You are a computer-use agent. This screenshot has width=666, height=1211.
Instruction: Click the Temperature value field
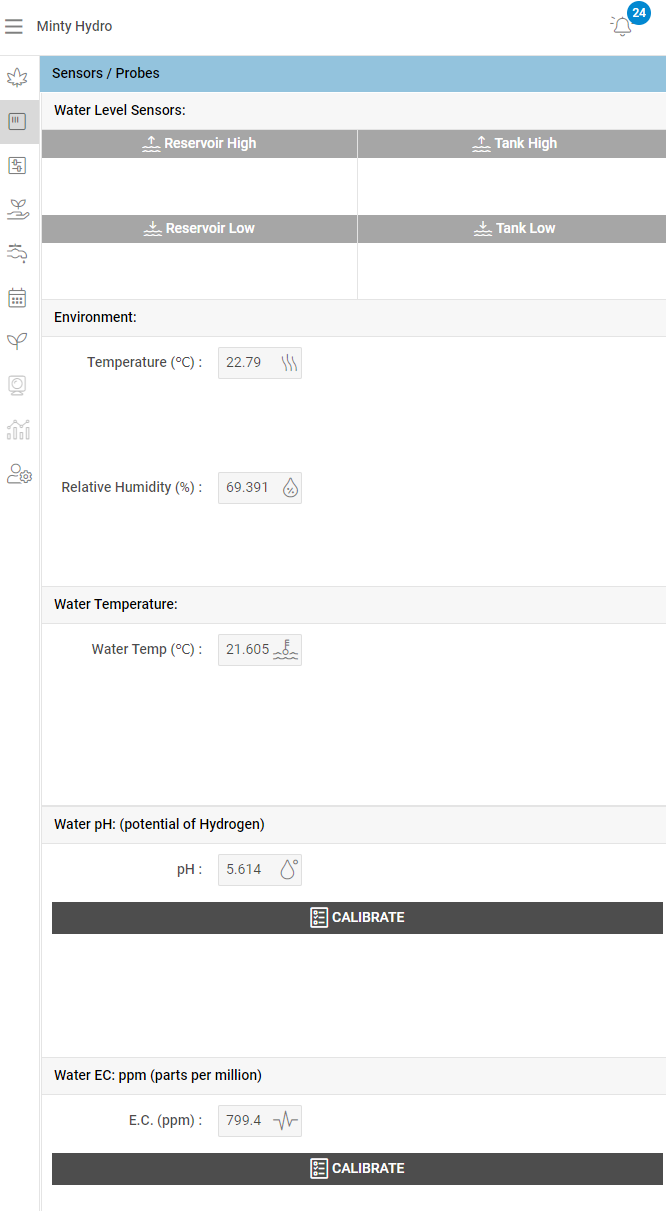(259, 362)
